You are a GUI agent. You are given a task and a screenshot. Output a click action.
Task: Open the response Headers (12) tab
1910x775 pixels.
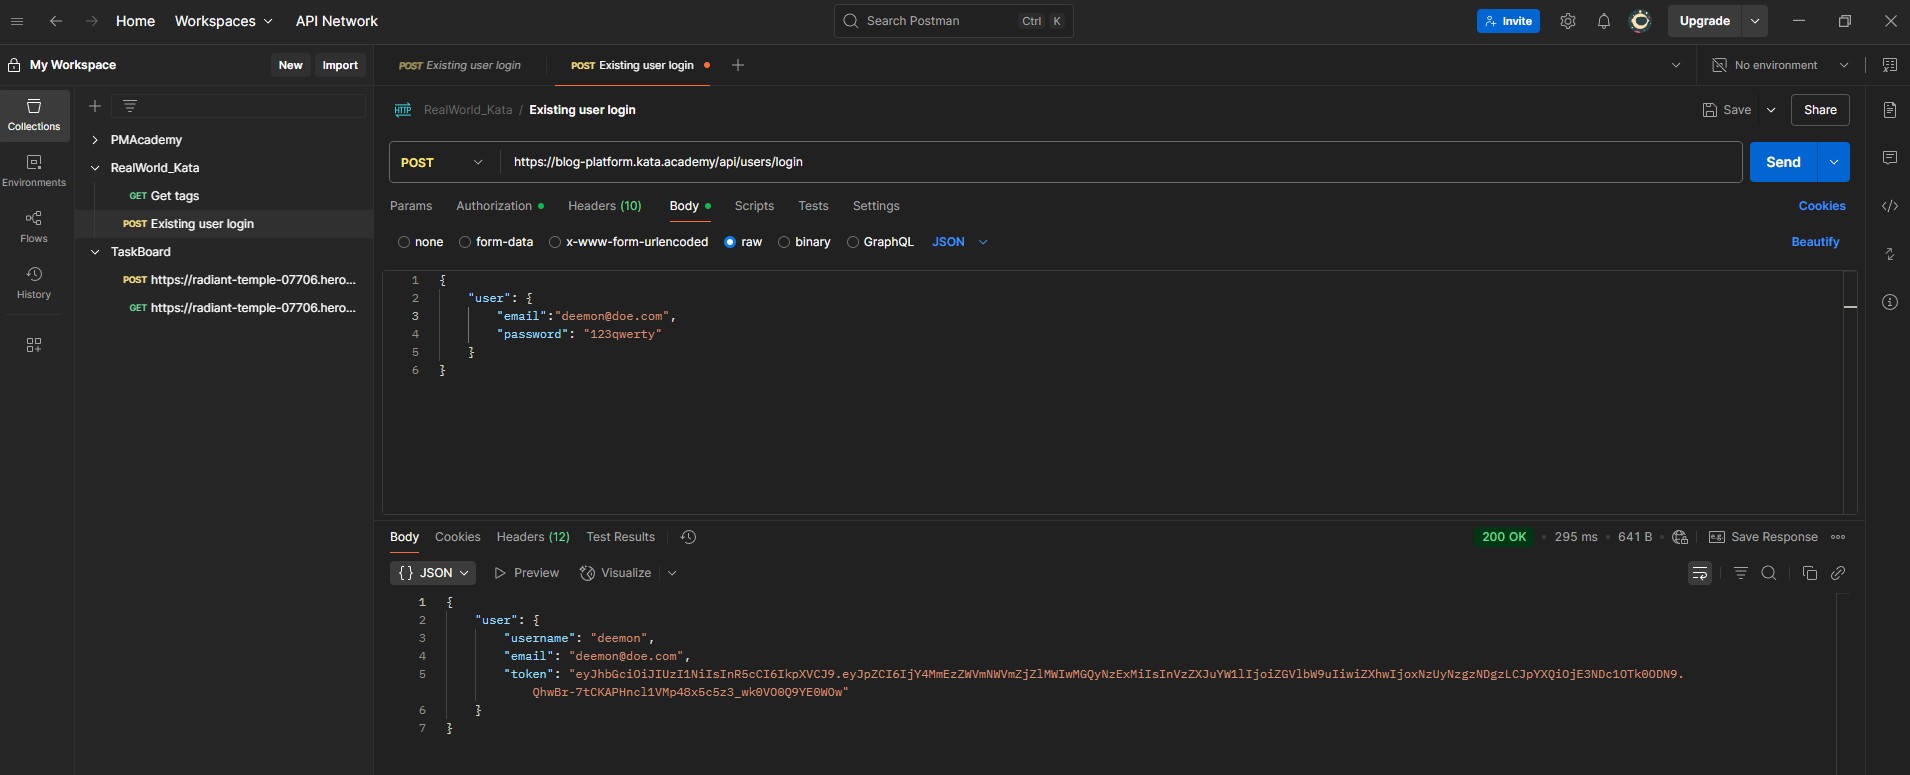(x=533, y=537)
